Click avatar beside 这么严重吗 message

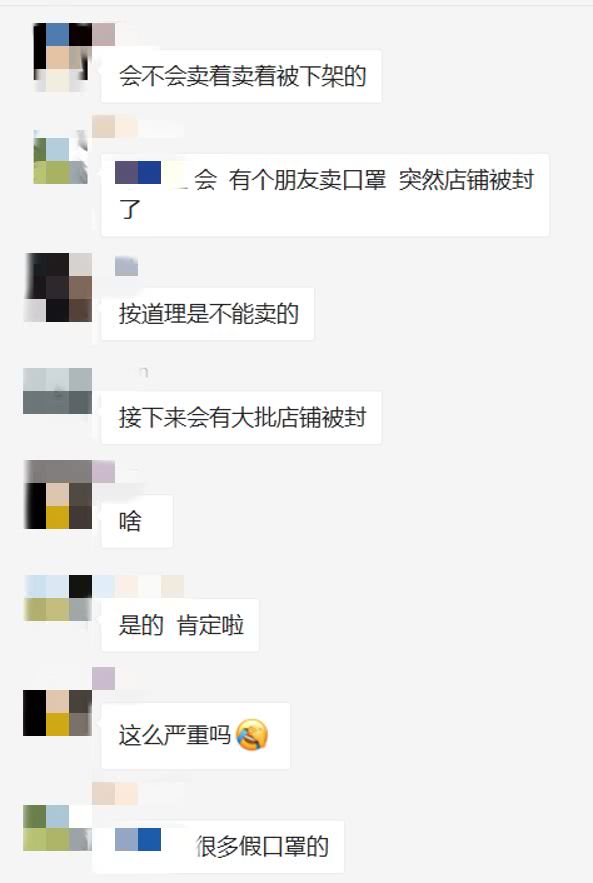(x=57, y=713)
